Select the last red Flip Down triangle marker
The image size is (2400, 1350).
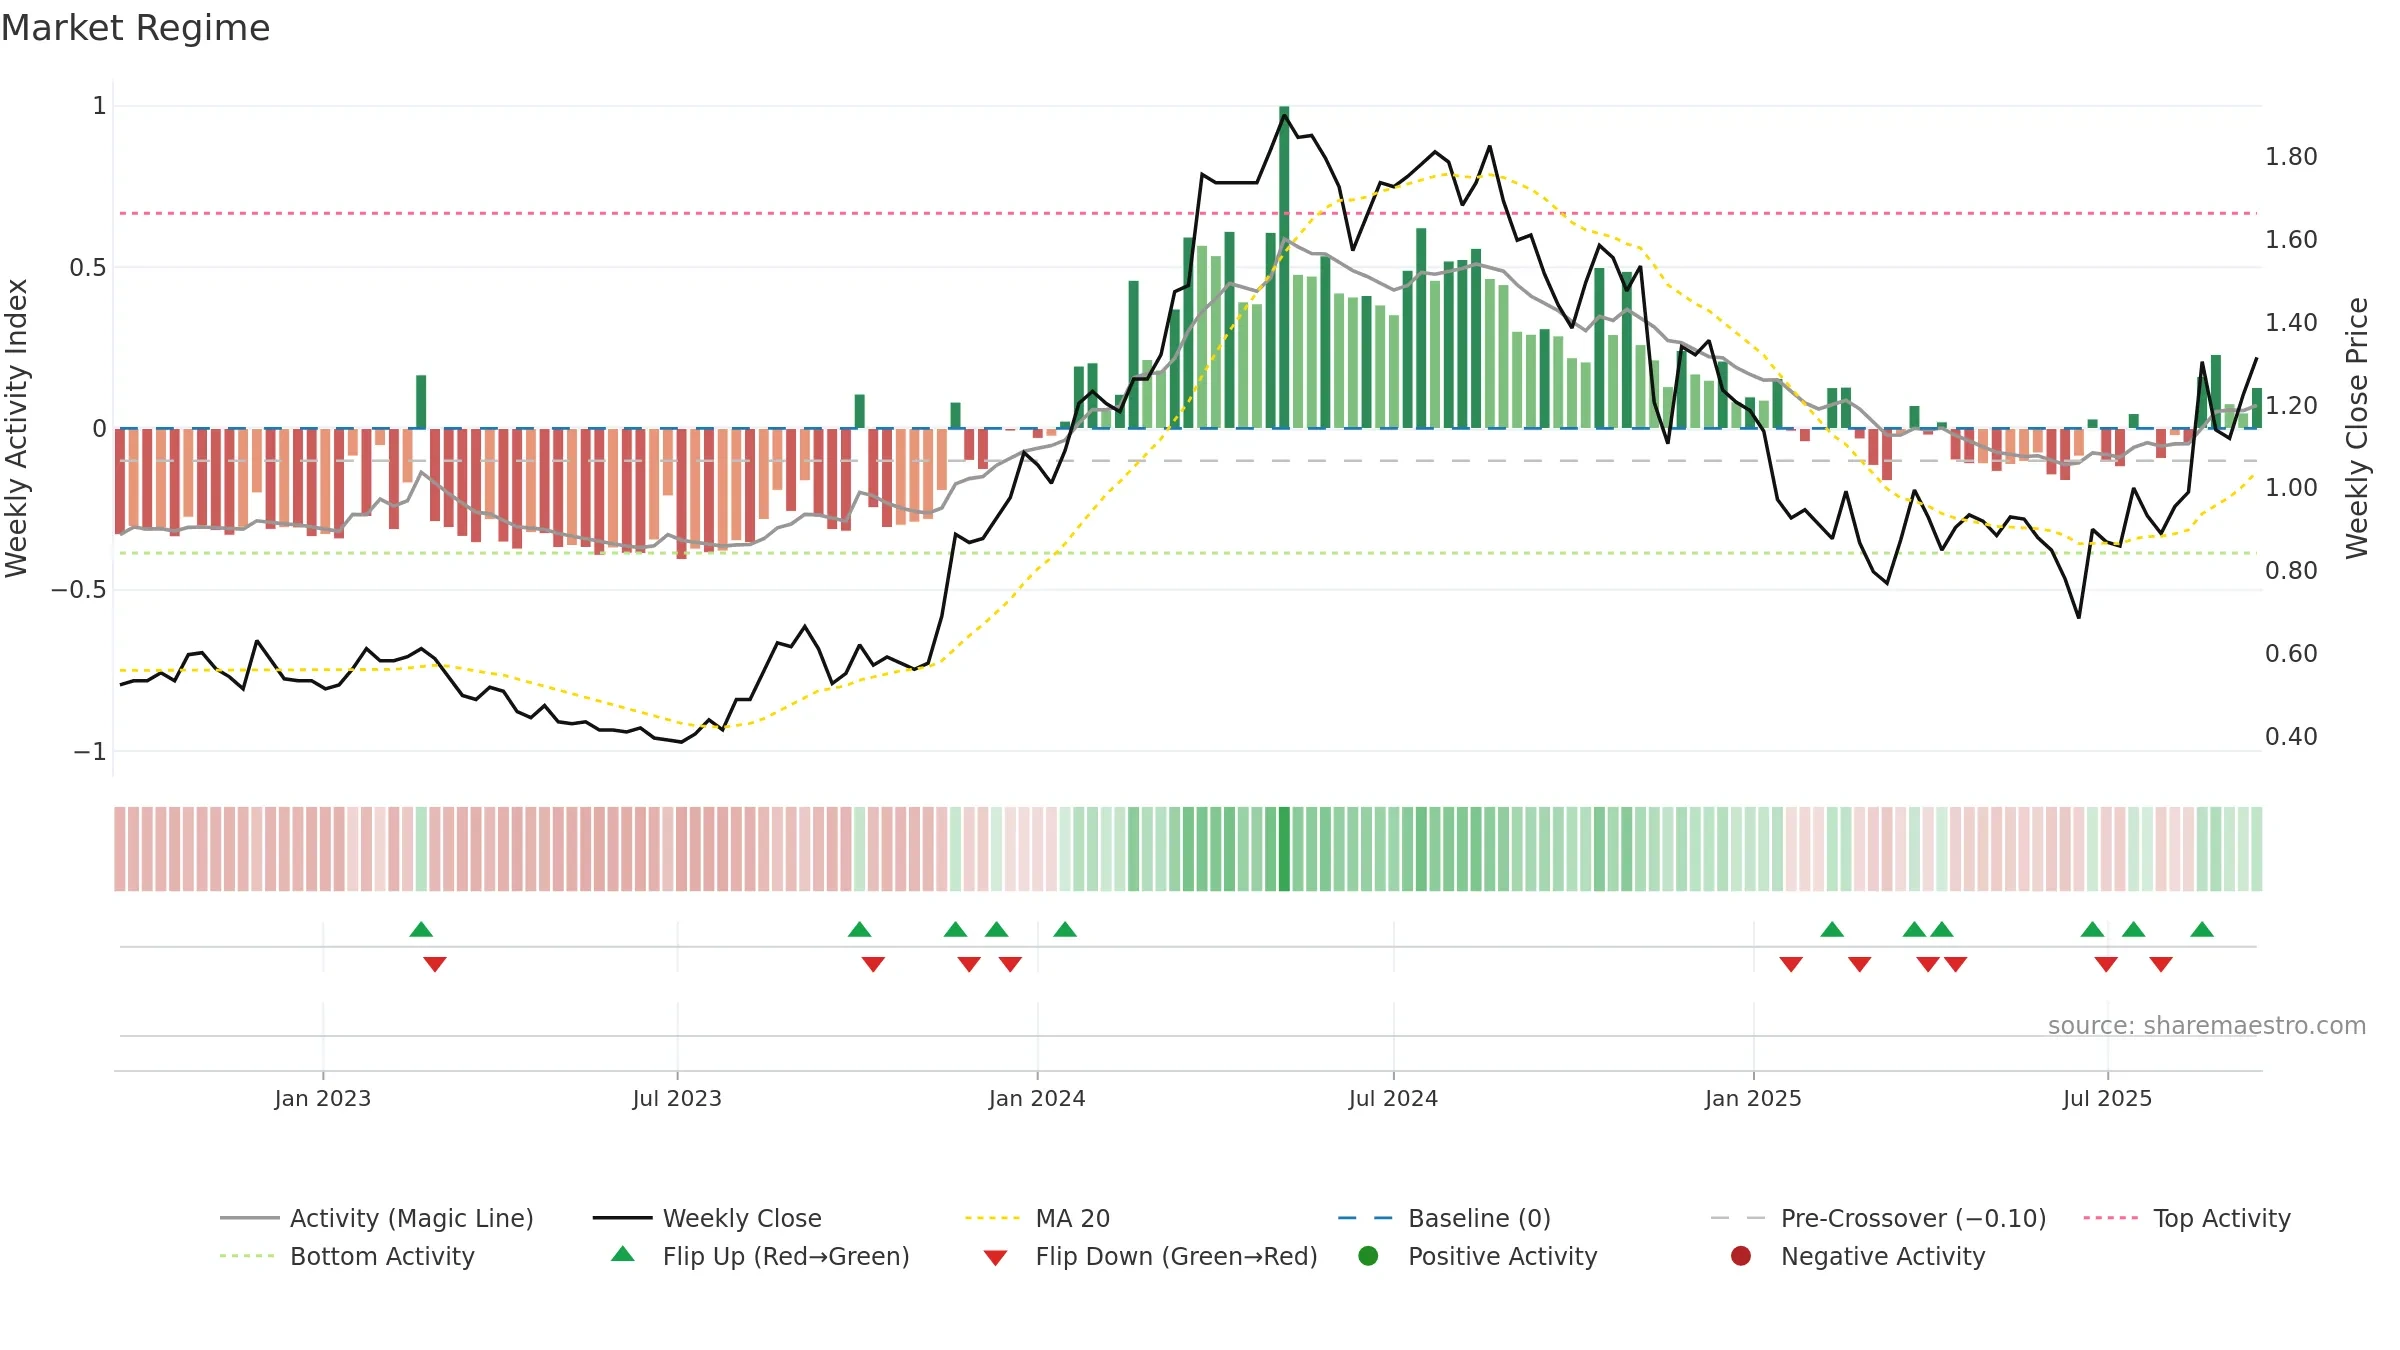pyautogui.click(x=2161, y=964)
